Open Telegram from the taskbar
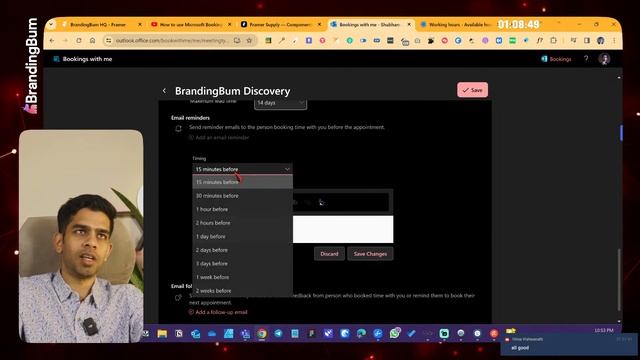 278,333
